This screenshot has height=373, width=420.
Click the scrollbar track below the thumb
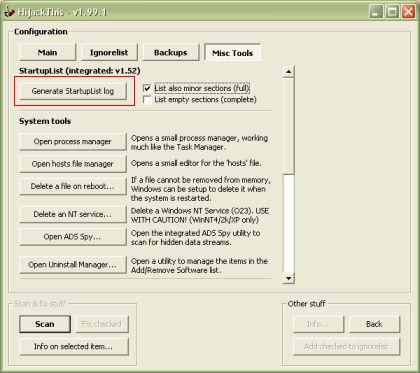288,223
